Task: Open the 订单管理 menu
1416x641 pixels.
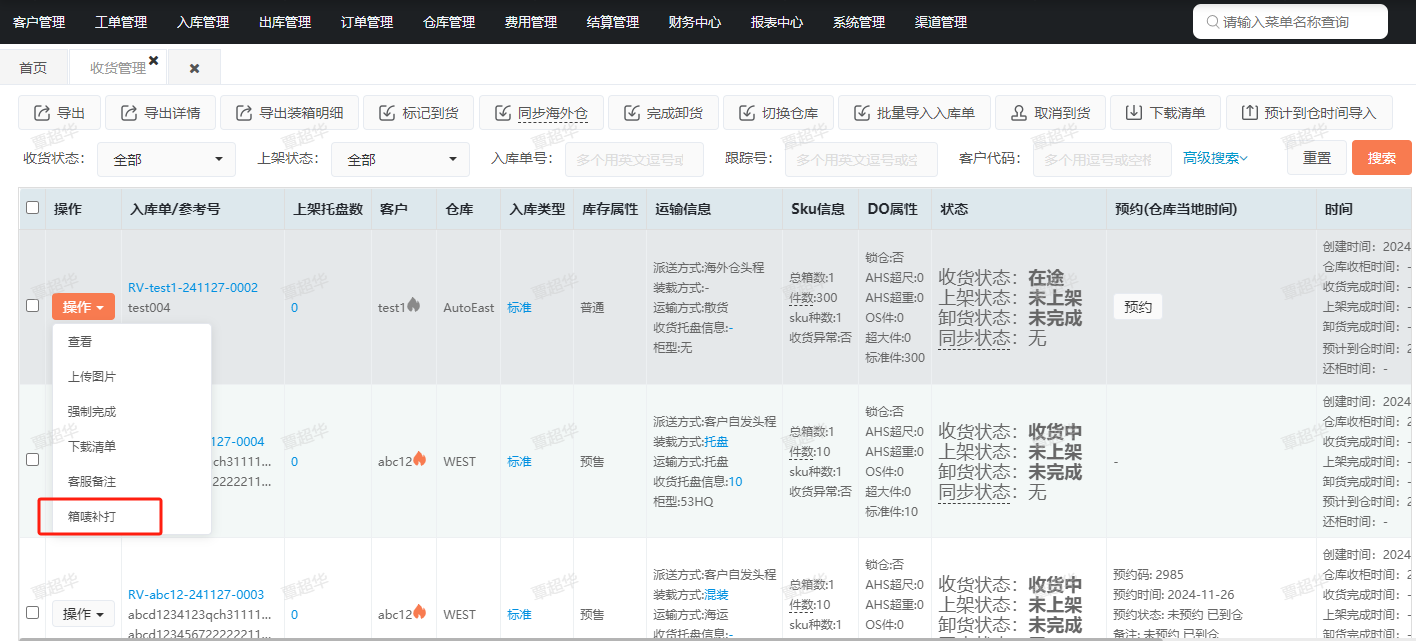Action: (x=367, y=22)
